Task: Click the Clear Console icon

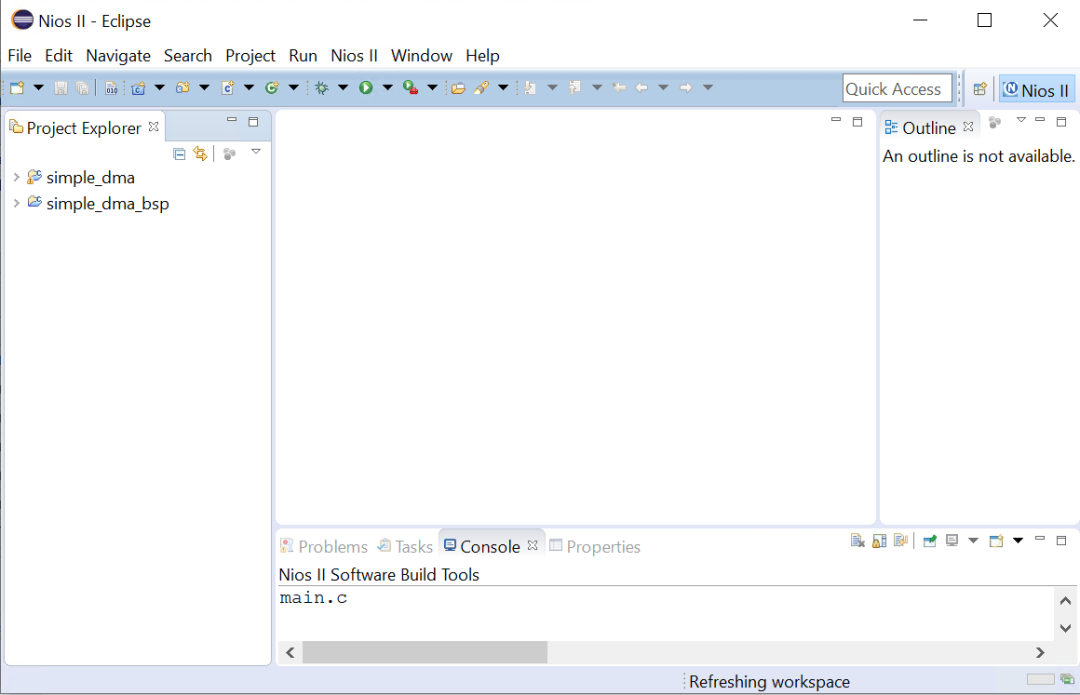Action: [857, 541]
